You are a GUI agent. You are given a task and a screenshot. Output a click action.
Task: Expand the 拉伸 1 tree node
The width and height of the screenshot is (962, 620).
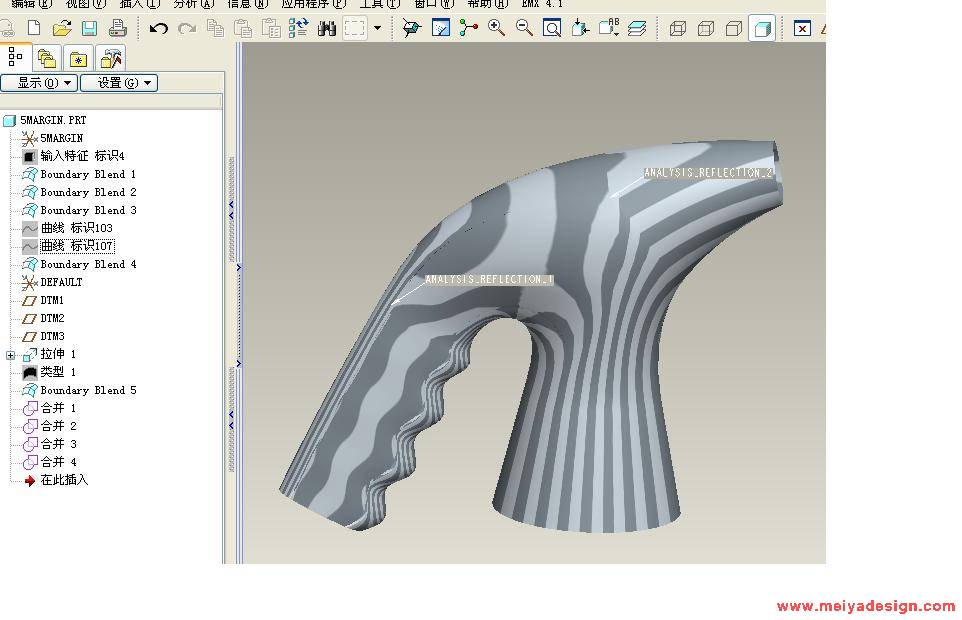pos(11,355)
